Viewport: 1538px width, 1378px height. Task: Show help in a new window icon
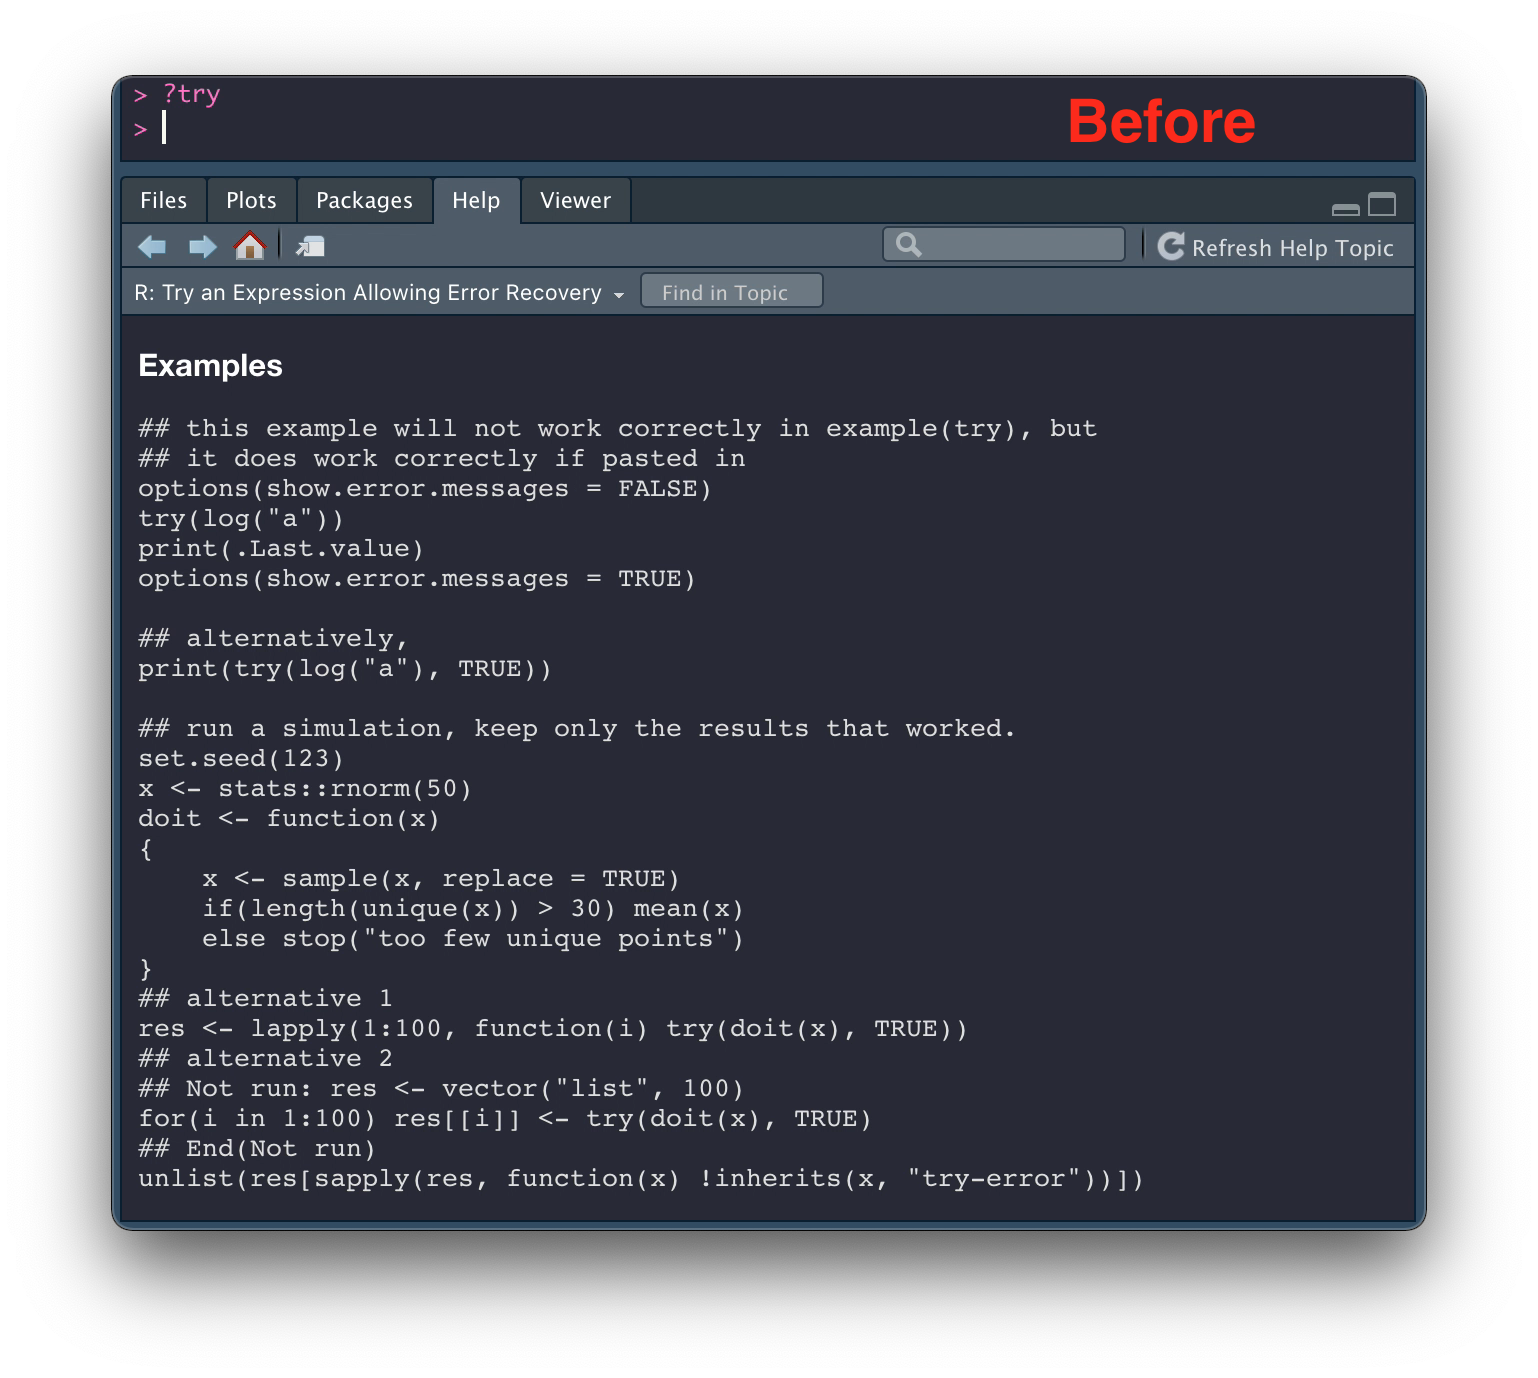[310, 246]
